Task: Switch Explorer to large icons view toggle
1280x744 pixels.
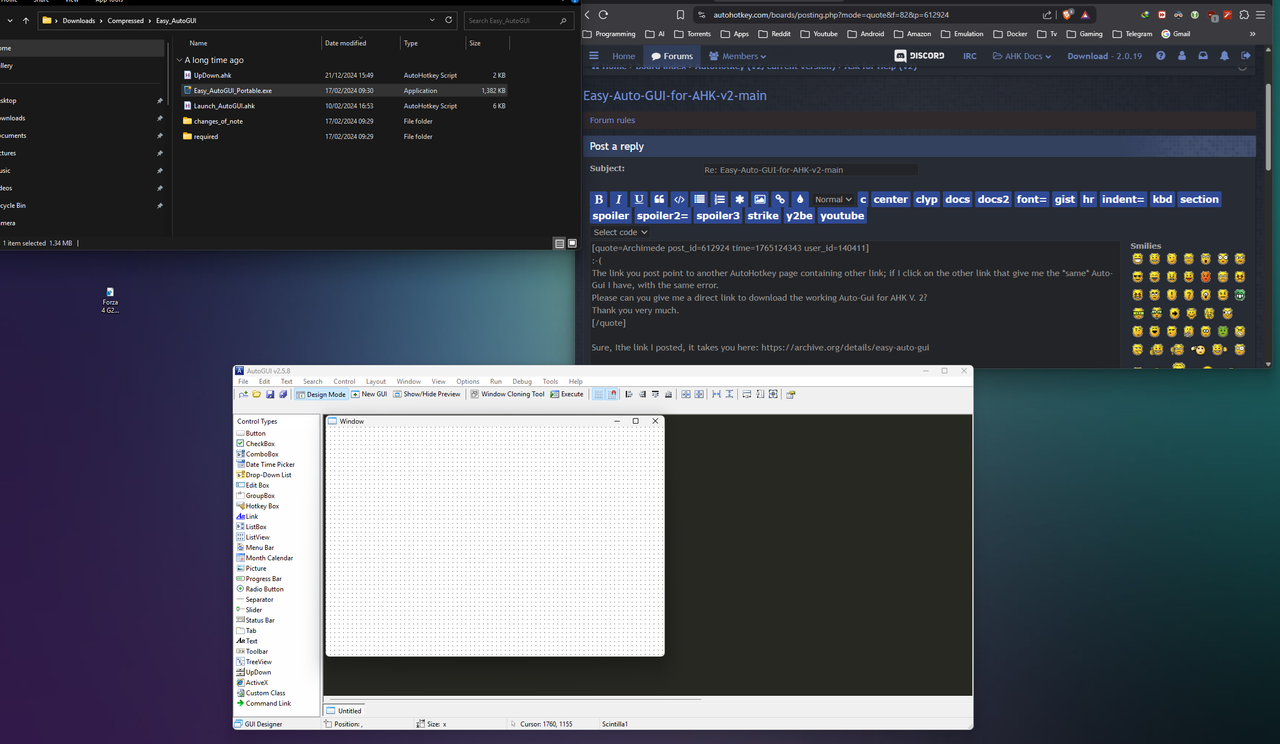Action: tap(572, 243)
